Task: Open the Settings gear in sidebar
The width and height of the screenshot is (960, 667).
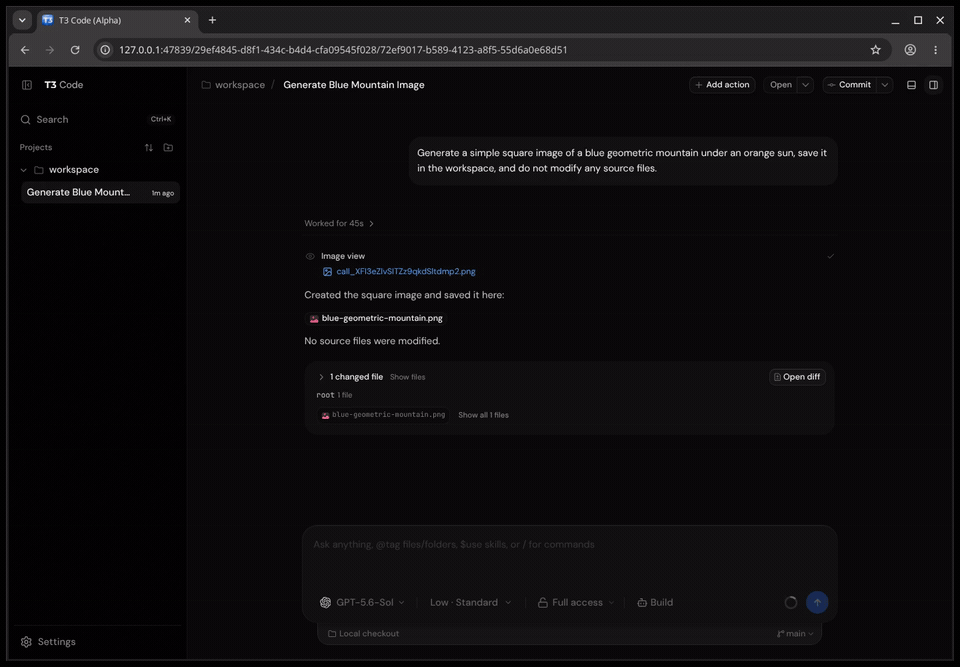Action: (x=48, y=642)
